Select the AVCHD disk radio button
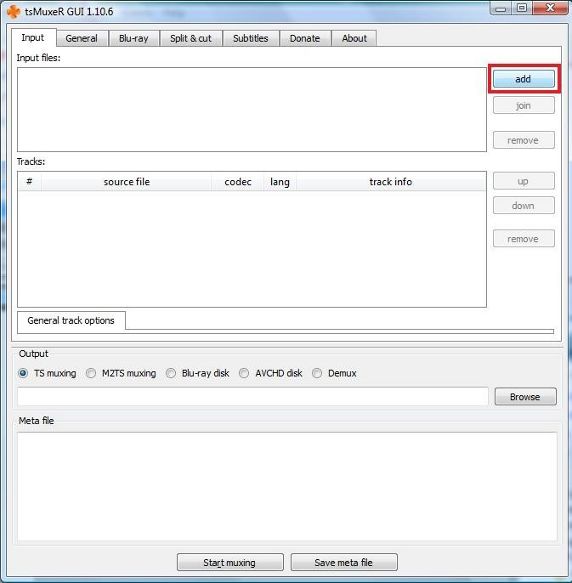 244,373
